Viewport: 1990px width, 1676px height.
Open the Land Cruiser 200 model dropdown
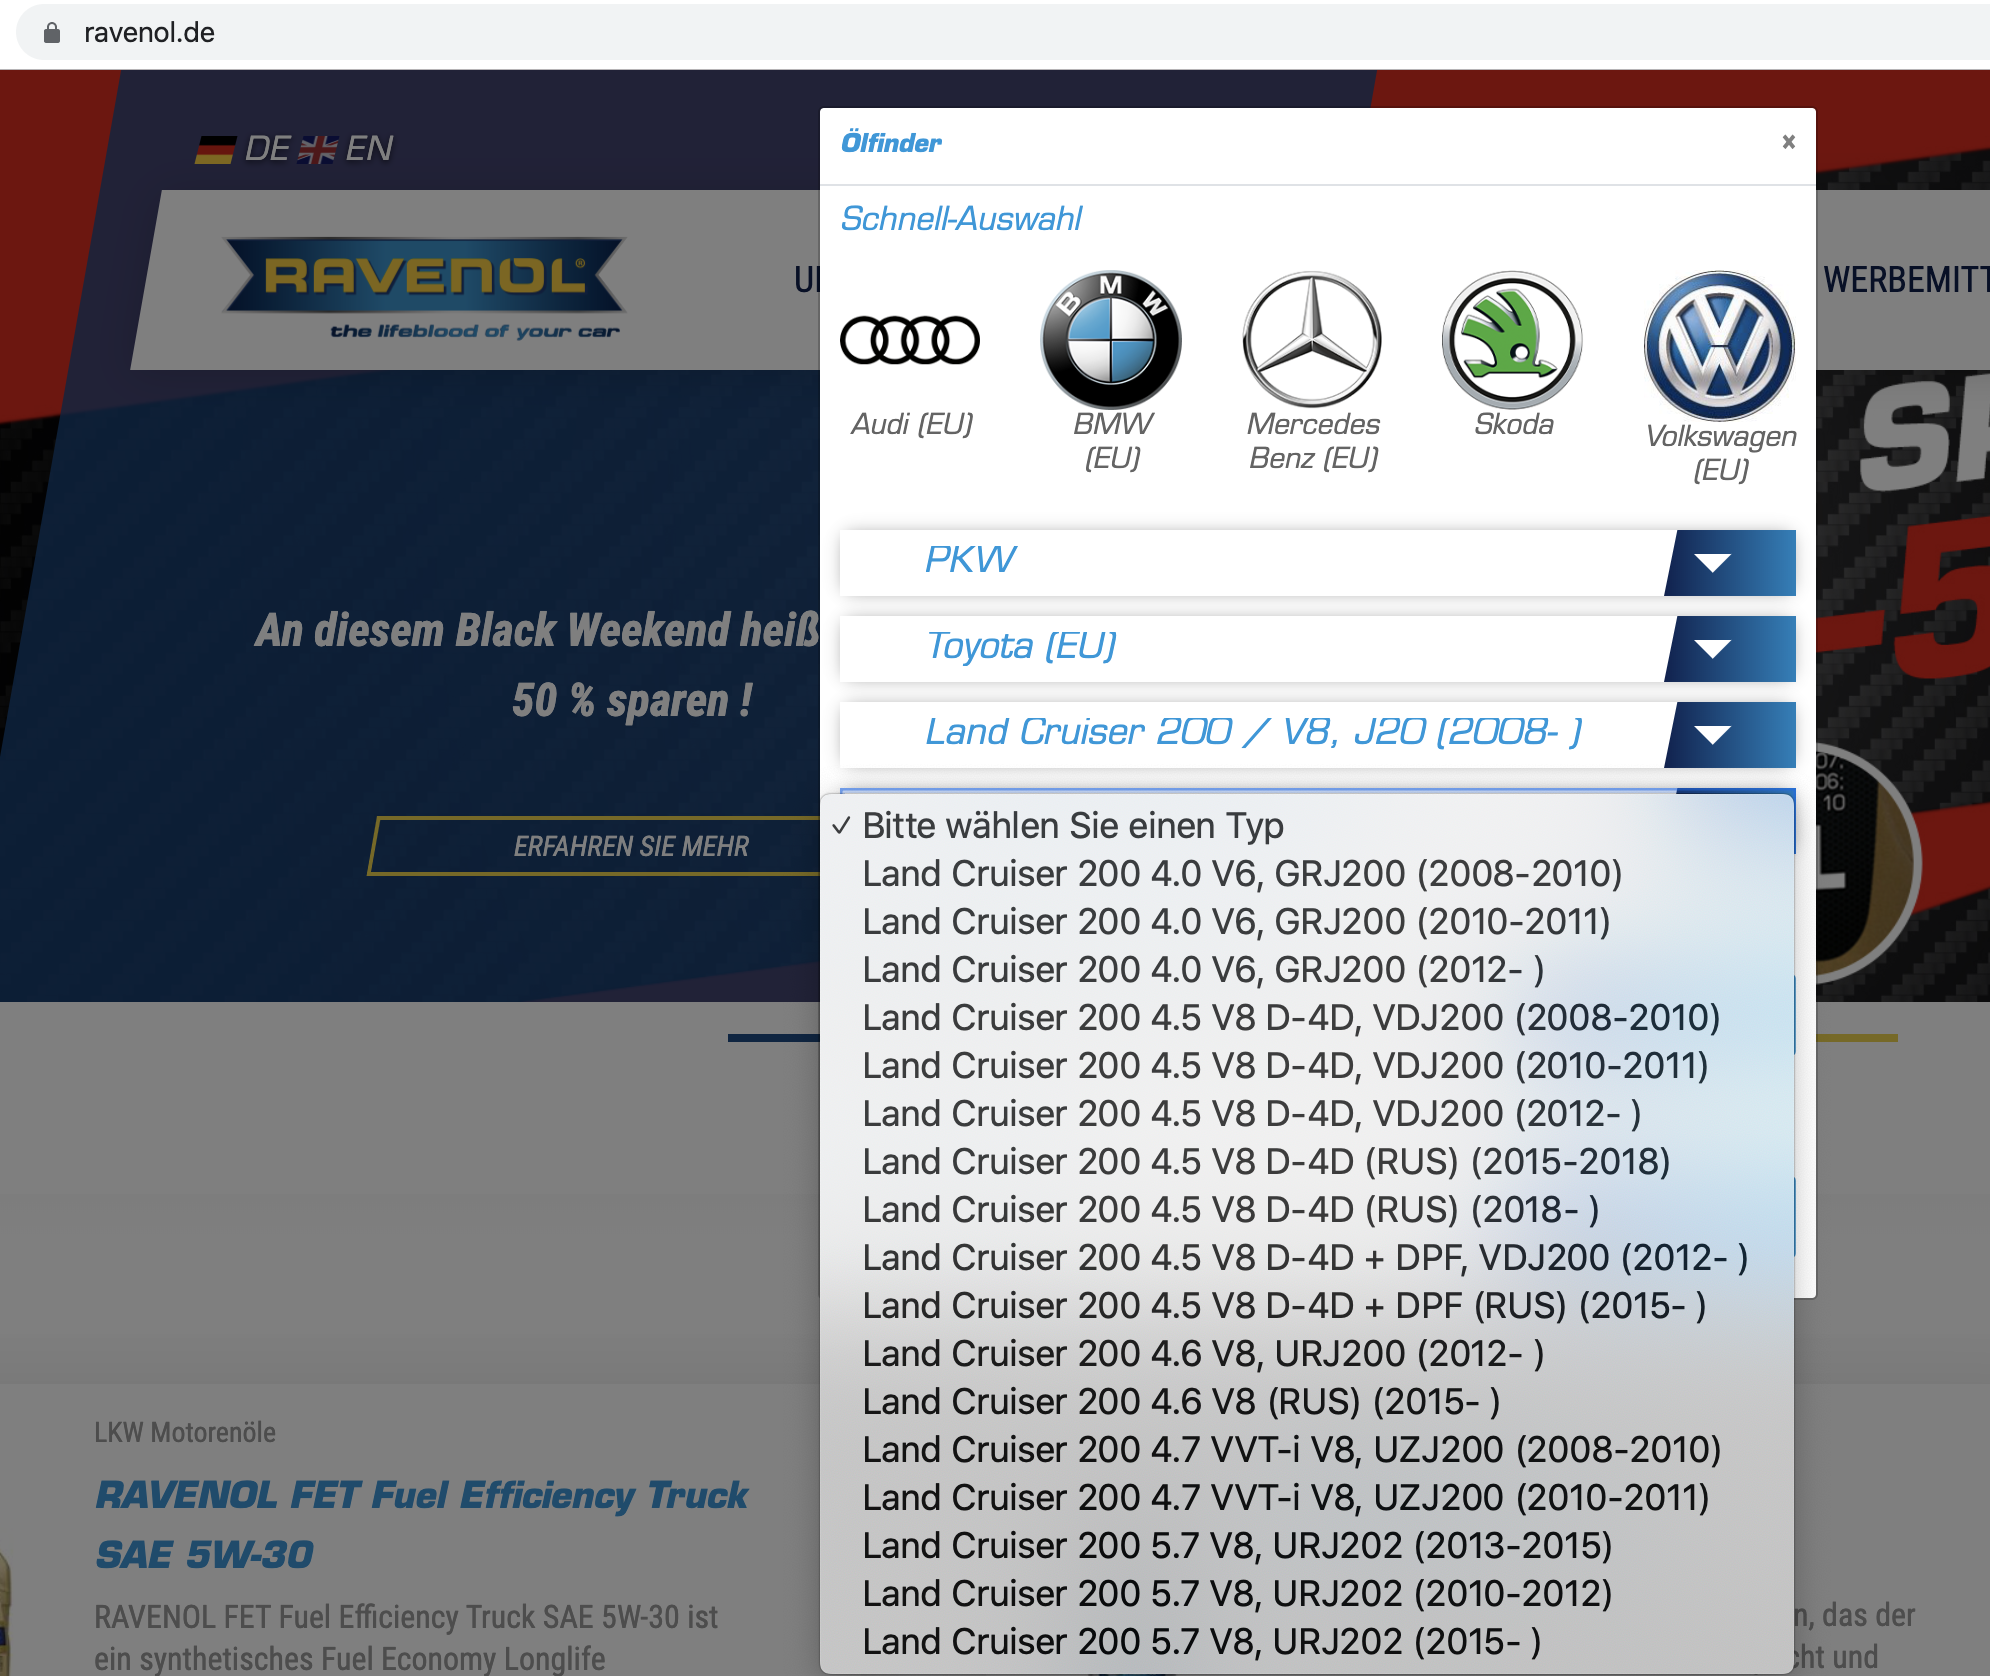tap(1317, 734)
